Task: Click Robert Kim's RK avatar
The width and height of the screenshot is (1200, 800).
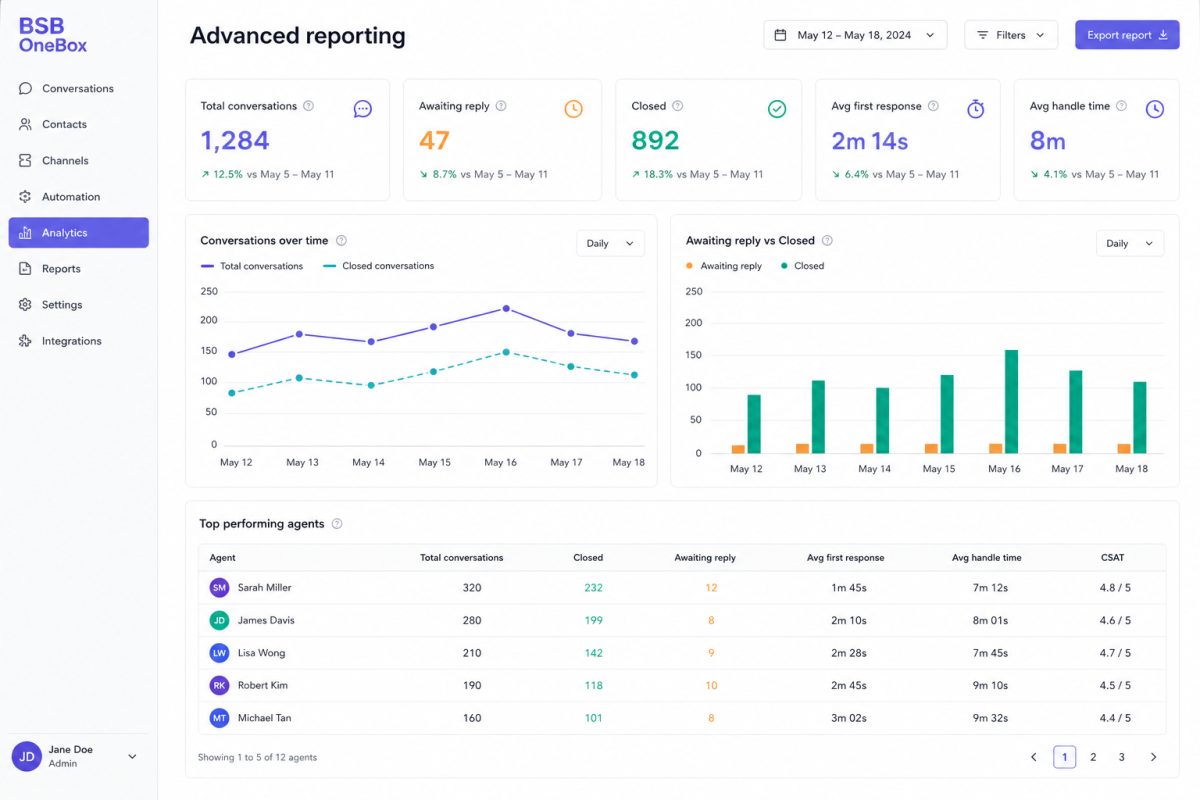Action: pos(219,685)
